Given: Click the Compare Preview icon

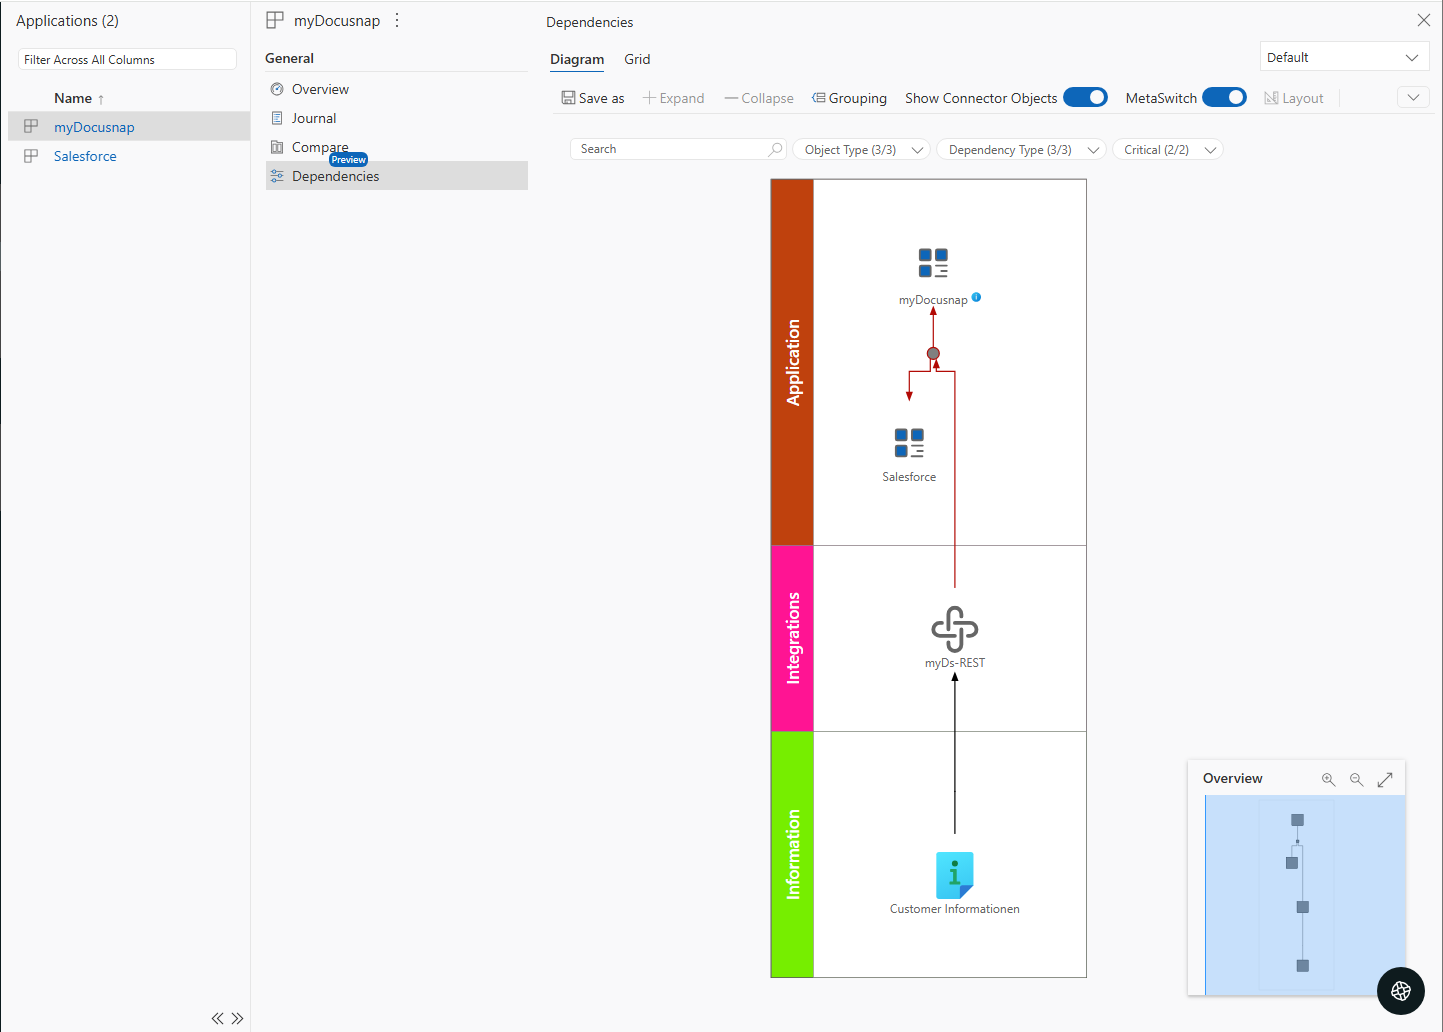Looking at the screenshot, I should pos(277,146).
